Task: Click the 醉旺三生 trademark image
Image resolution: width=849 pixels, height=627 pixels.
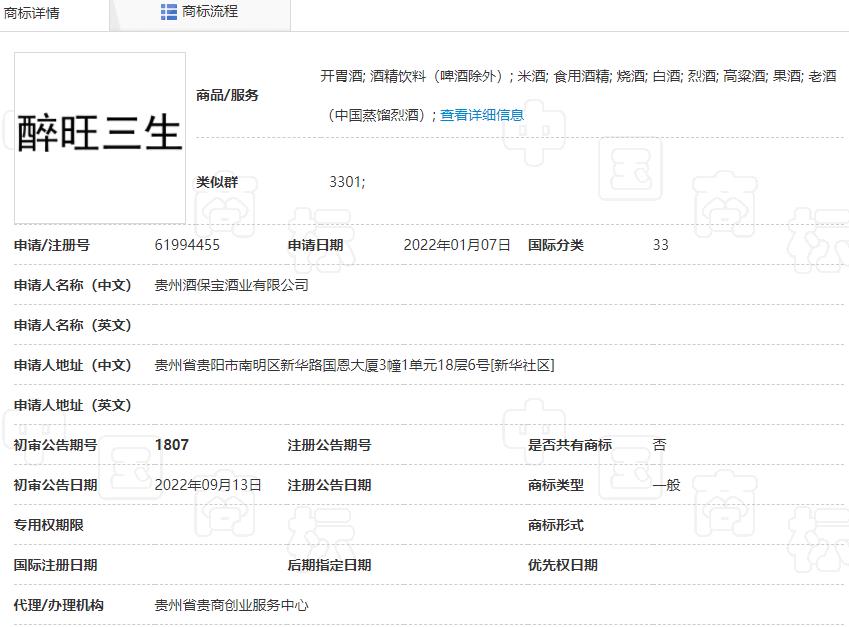Action: tap(100, 138)
